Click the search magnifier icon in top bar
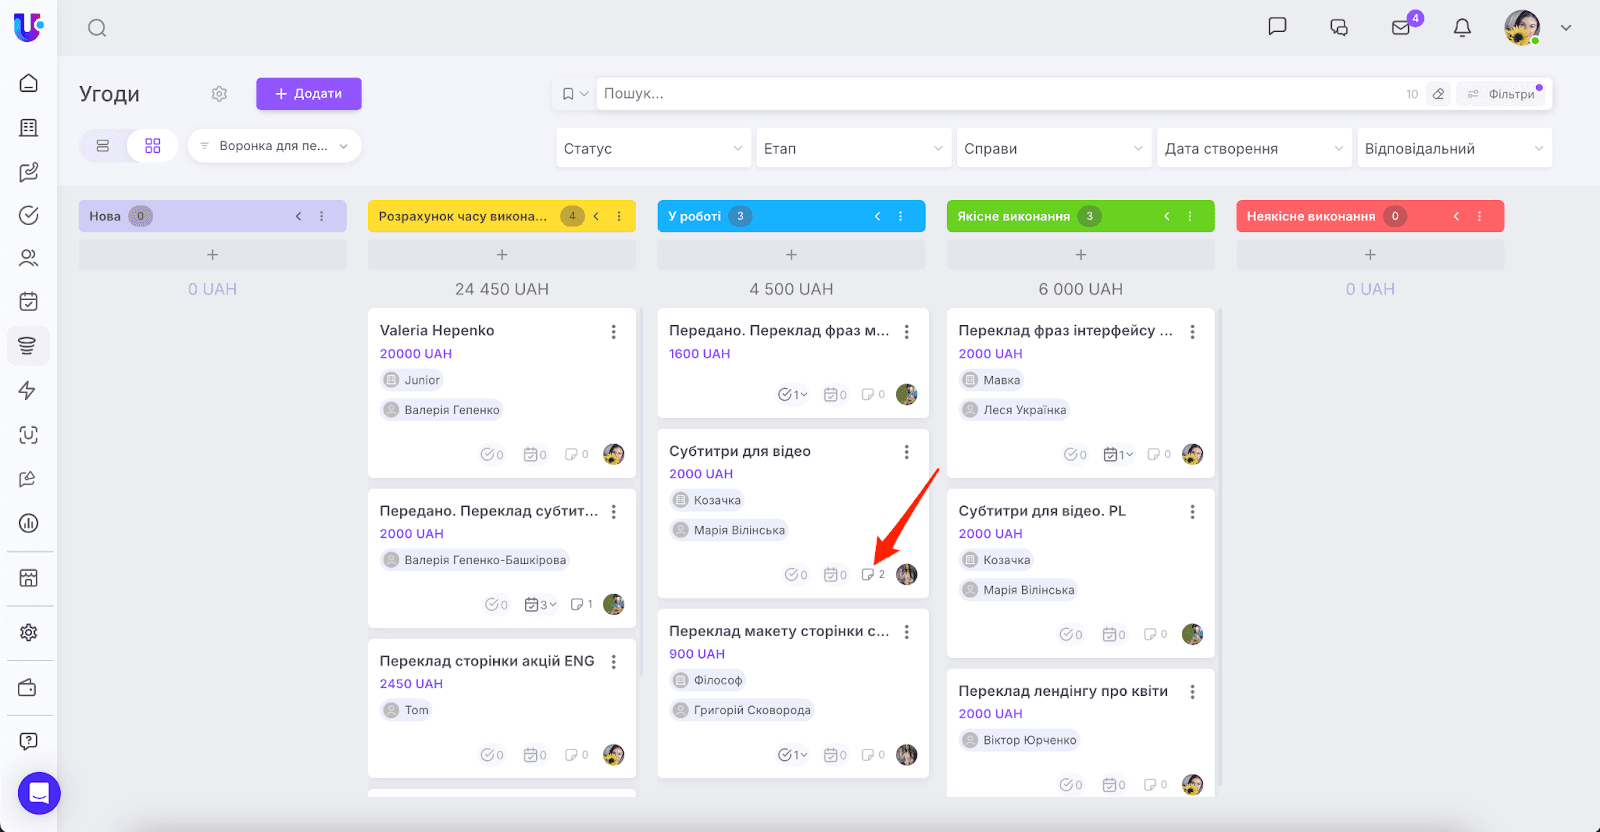The image size is (1600, 832). pyautogui.click(x=97, y=28)
